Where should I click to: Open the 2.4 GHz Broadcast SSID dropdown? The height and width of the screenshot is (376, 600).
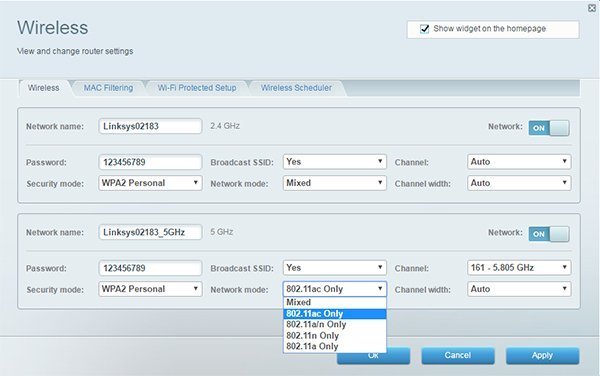[x=334, y=162]
